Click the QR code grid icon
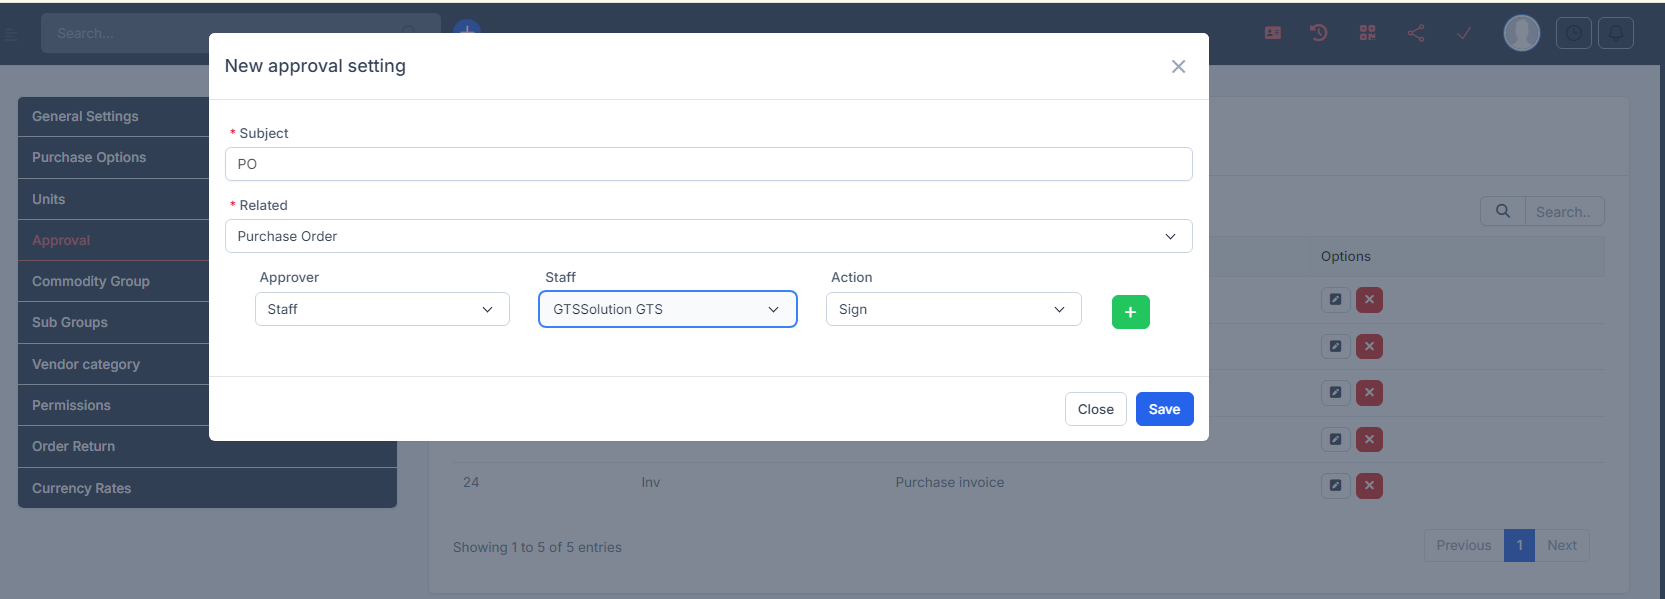 pyautogui.click(x=1367, y=33)
